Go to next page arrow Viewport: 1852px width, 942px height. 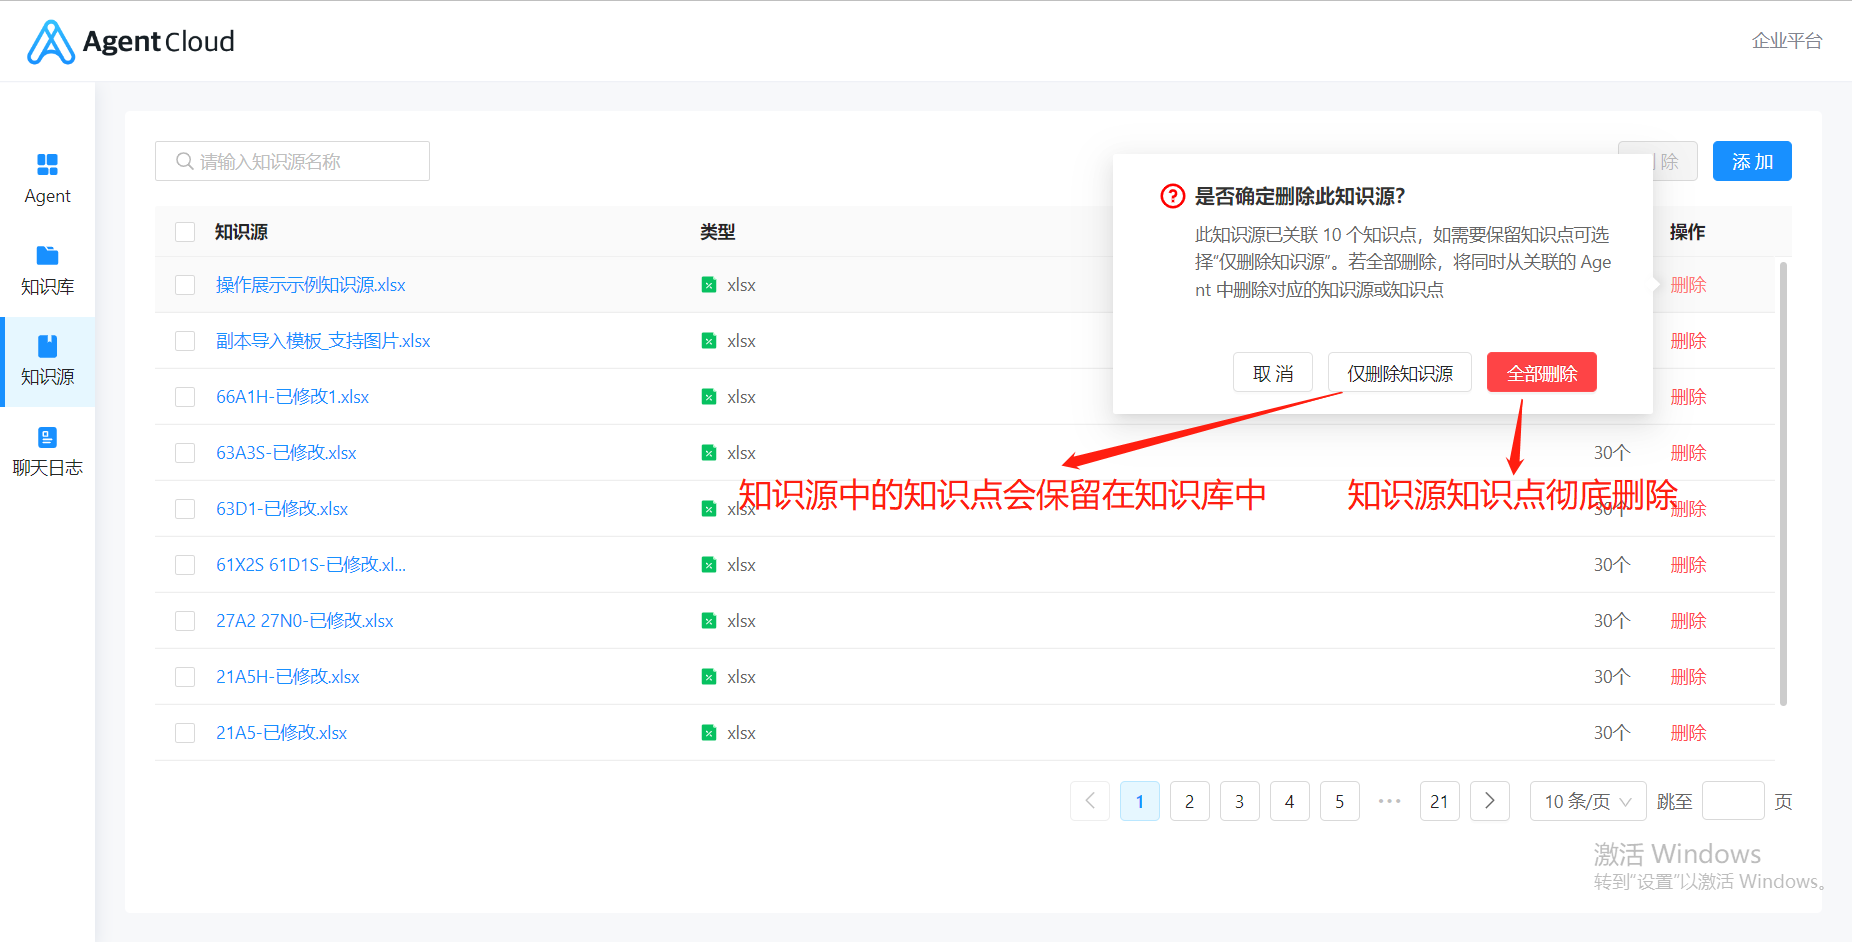click(x=1490, y=801)
